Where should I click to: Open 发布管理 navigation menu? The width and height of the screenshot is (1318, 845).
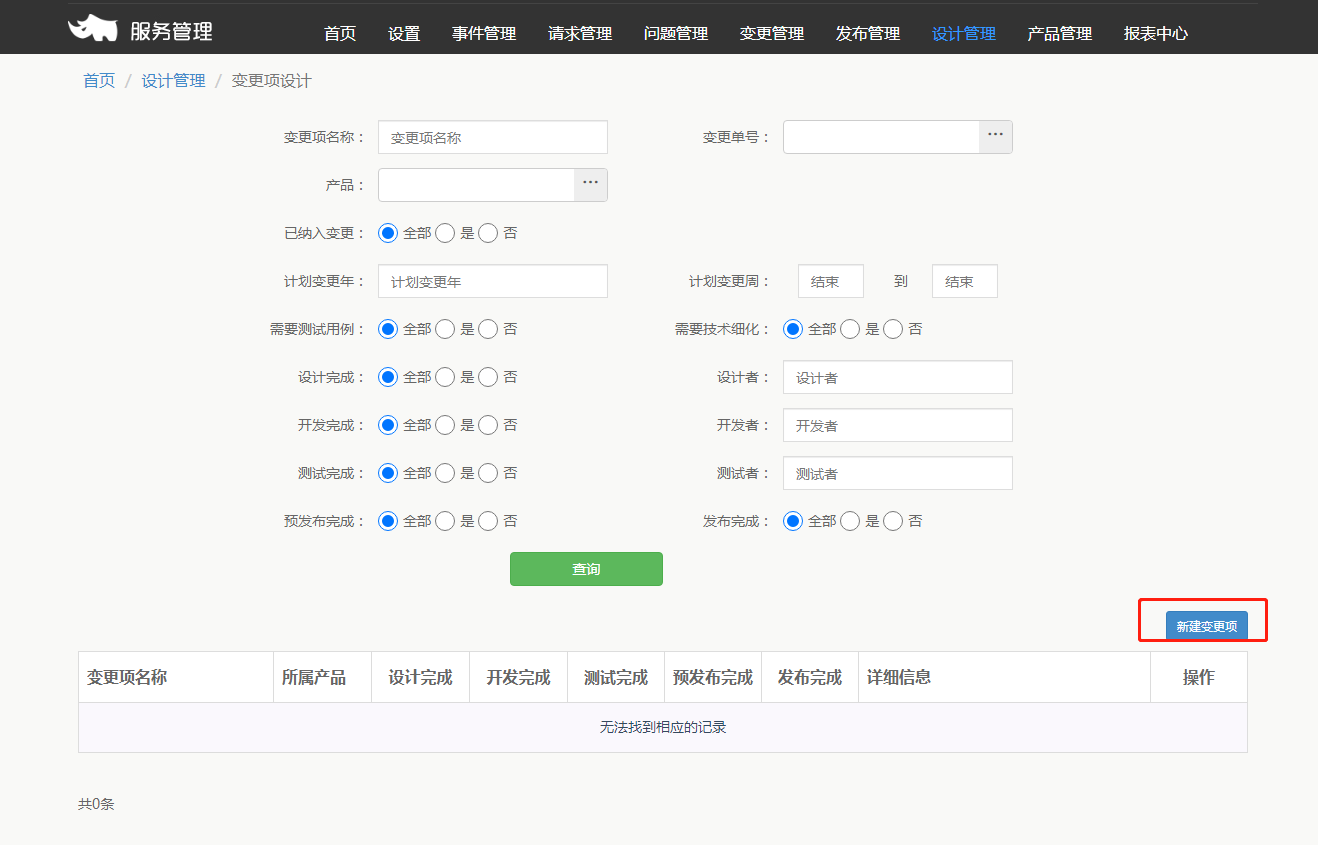pos(868,33)
